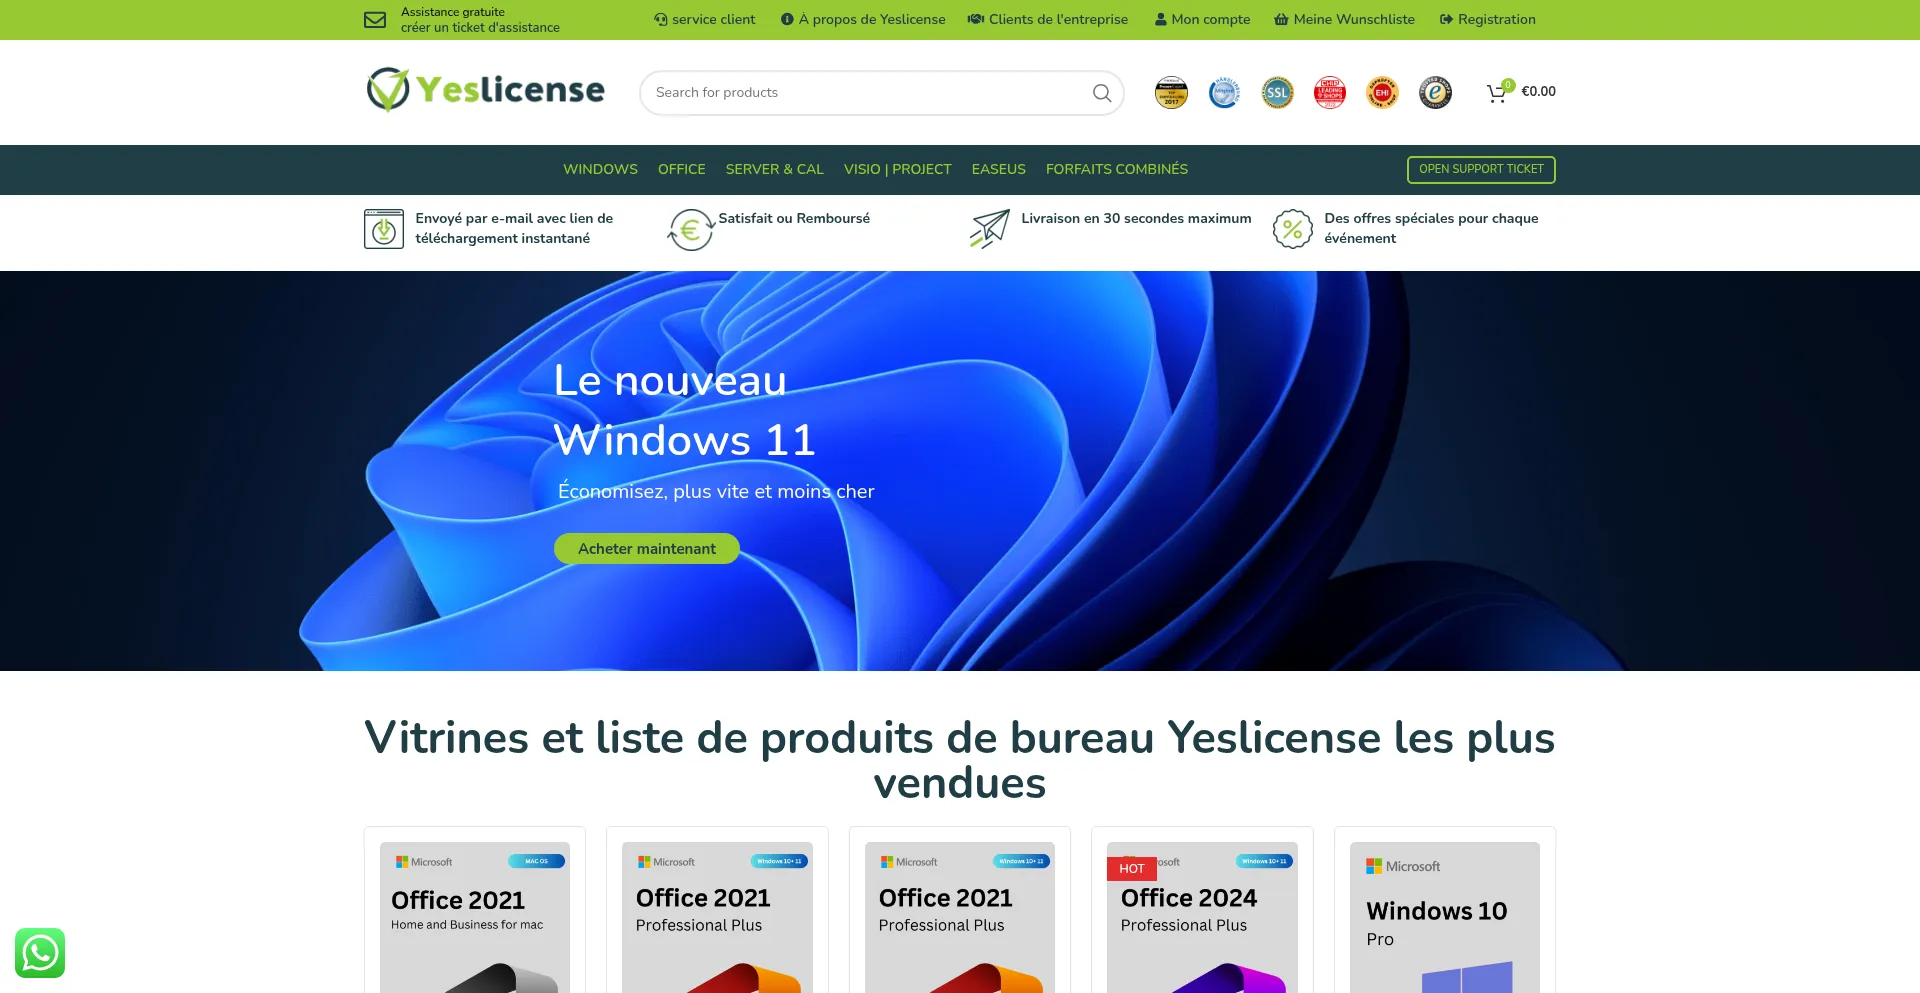Screen dimensions: 1920x993
Task: Open the Yeslicense logo homepage
Action: 485,90
